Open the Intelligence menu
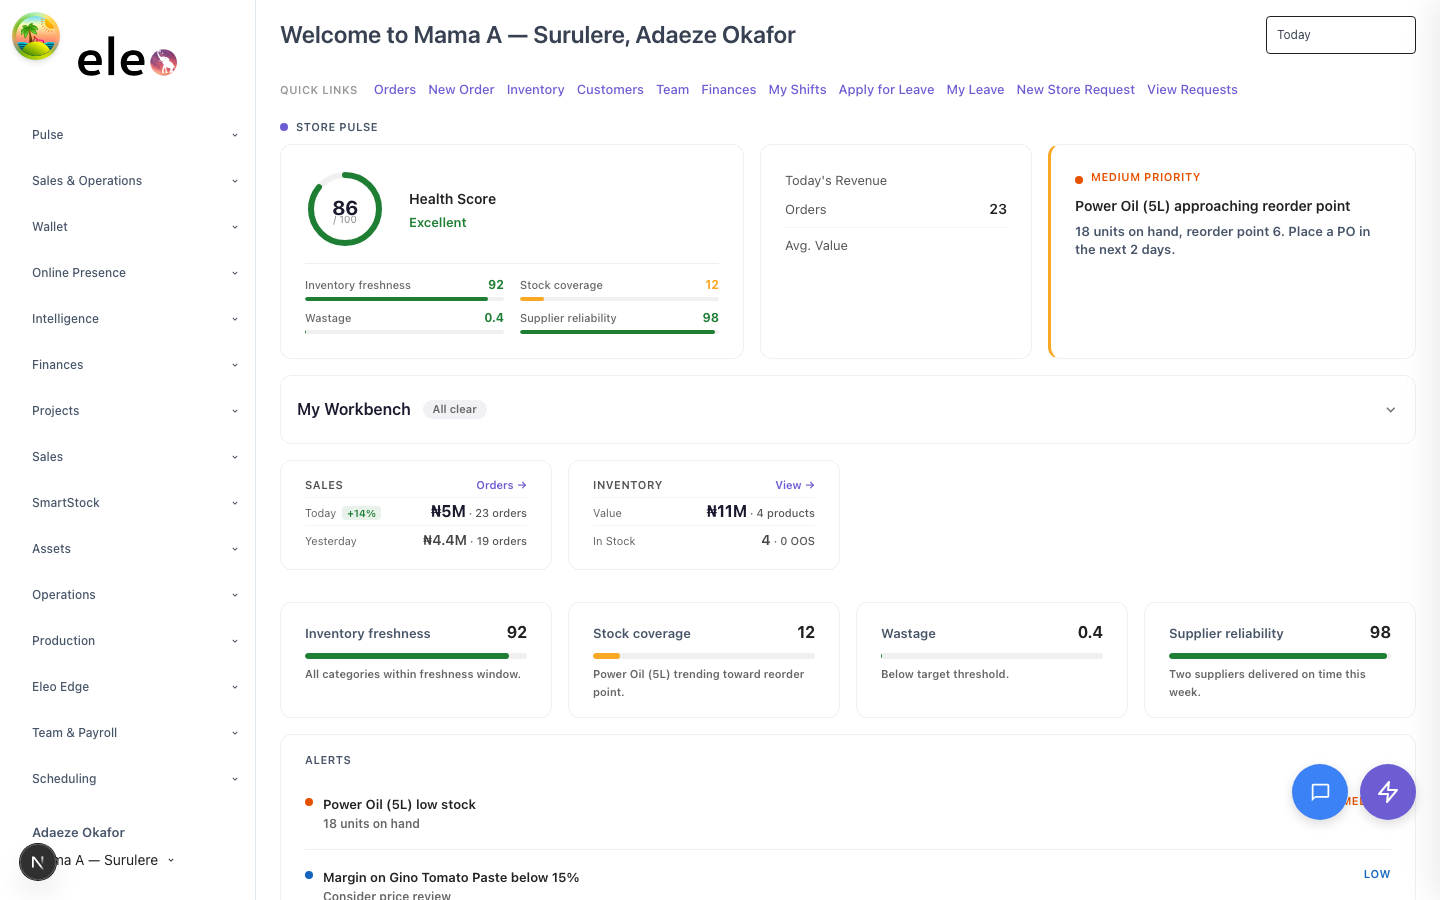Screen dimensions: 1440x900 point(135,319)
